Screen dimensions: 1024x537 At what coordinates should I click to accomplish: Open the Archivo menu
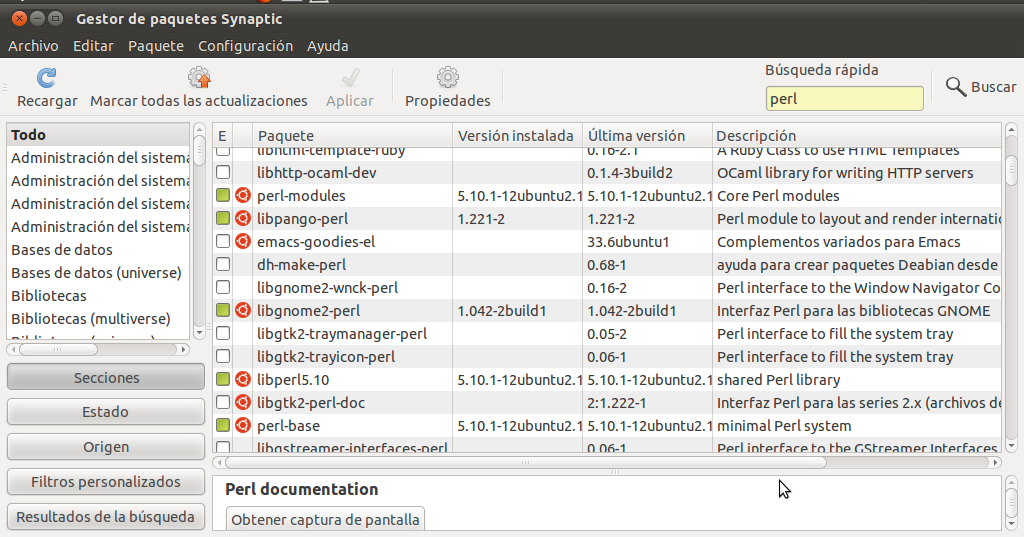tap(33, 46)
